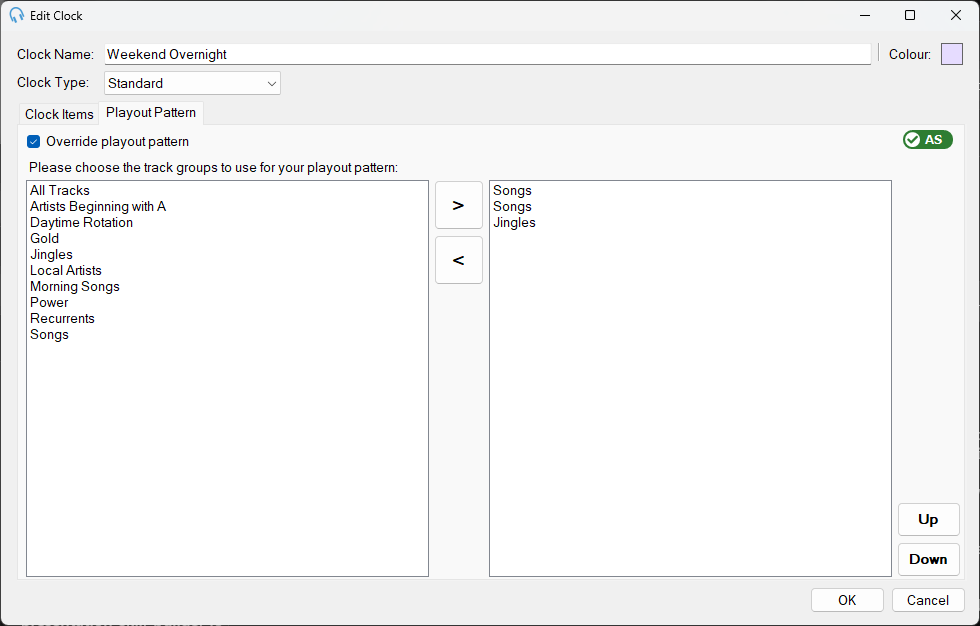
Task: Switch to the Clock Items tab
Action: (x=59, y=114)
